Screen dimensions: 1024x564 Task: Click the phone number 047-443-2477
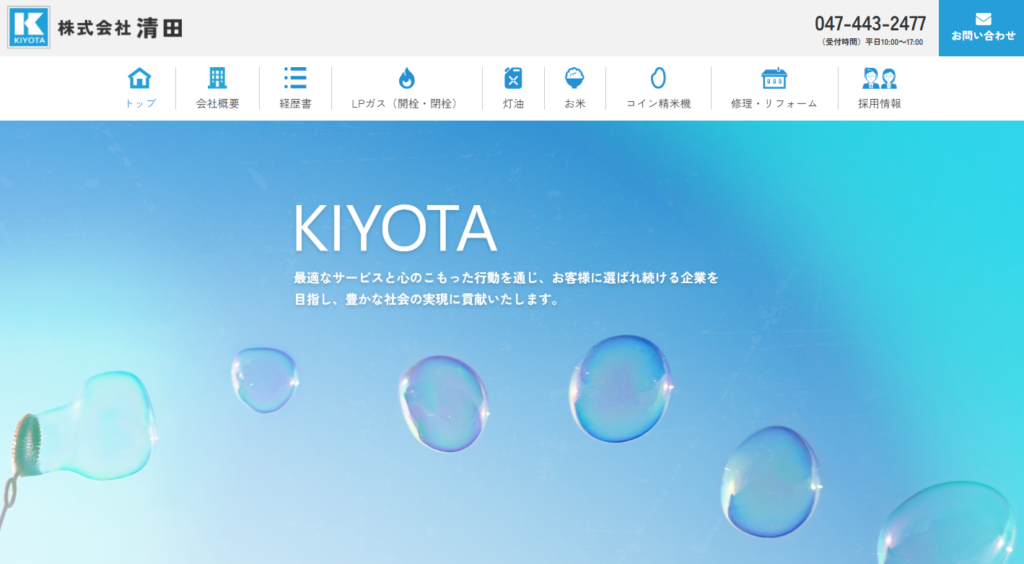870,24
